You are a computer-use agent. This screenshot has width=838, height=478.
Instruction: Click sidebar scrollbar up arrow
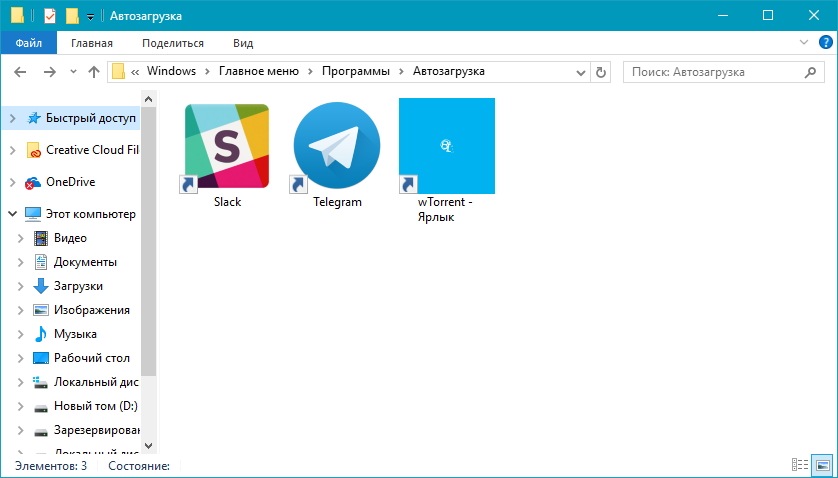(x=149, y=99)
